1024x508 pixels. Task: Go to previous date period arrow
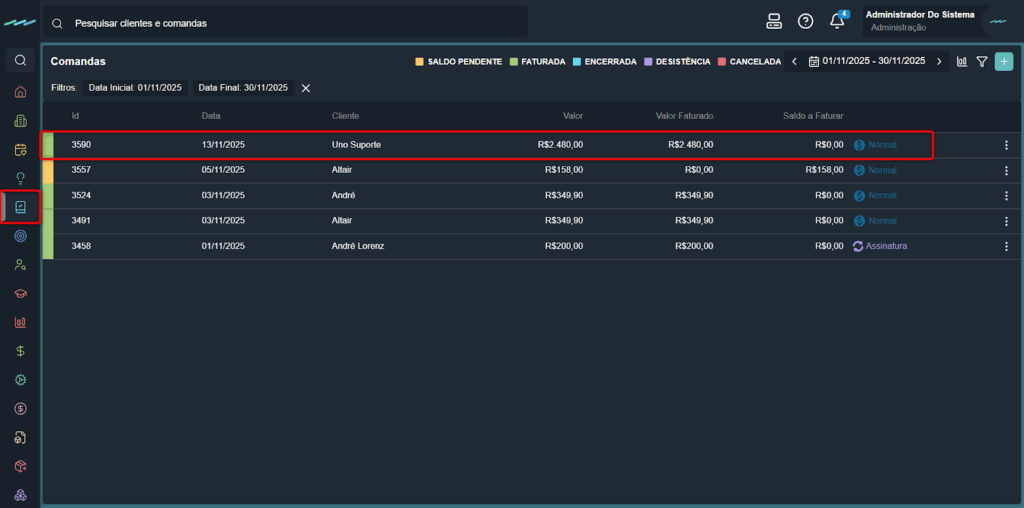point(794,62)
